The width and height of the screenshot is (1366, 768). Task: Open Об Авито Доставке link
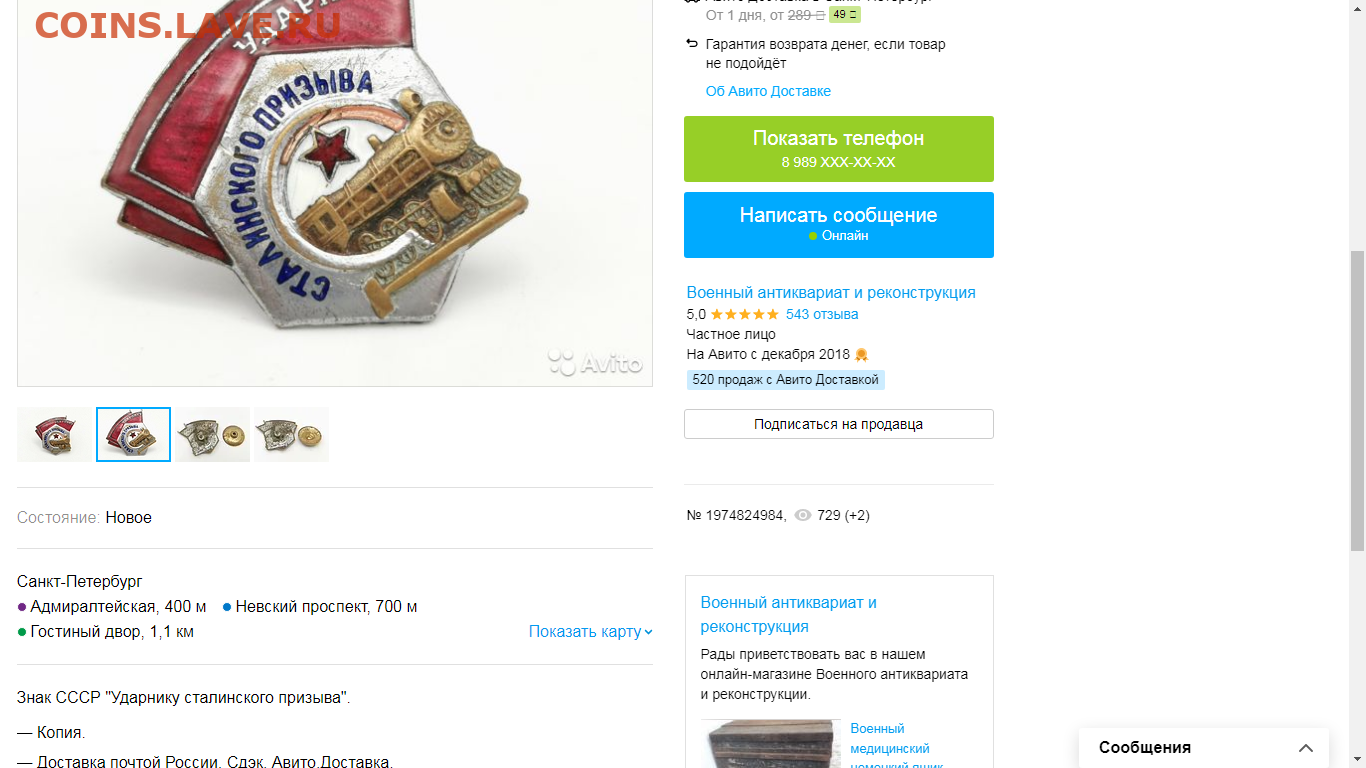pyautogui.click(x=768, y=91)
